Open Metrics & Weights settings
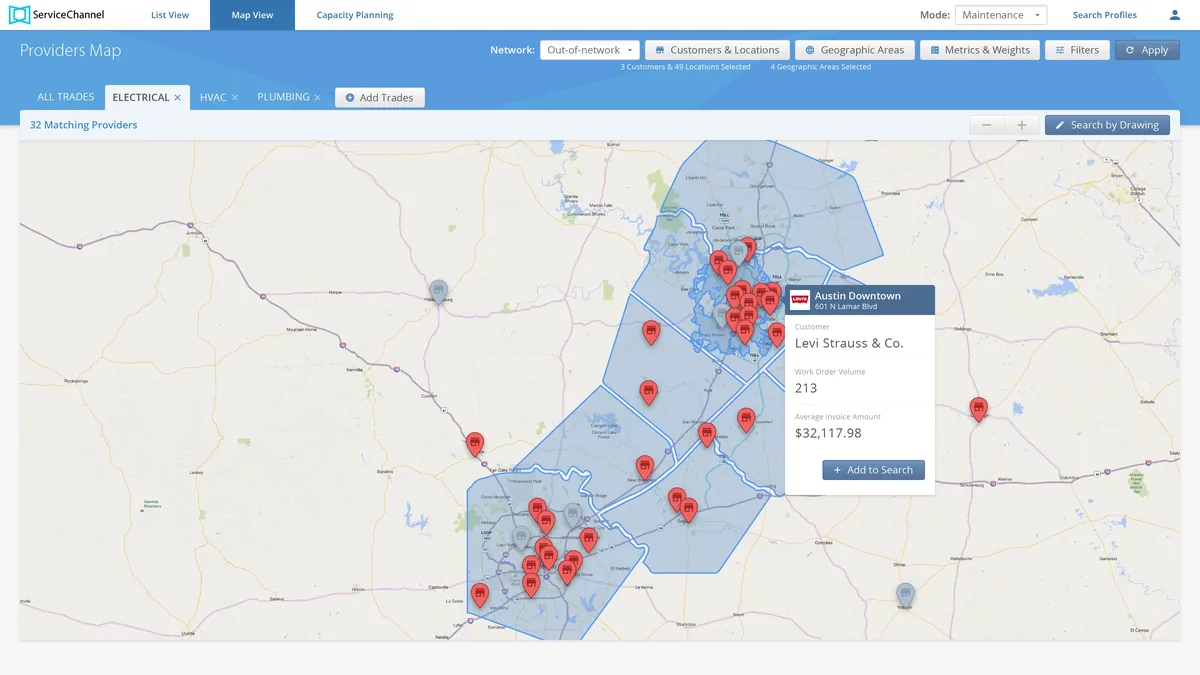The width and height of the screenshot is (1200, 675). [979, 50]
